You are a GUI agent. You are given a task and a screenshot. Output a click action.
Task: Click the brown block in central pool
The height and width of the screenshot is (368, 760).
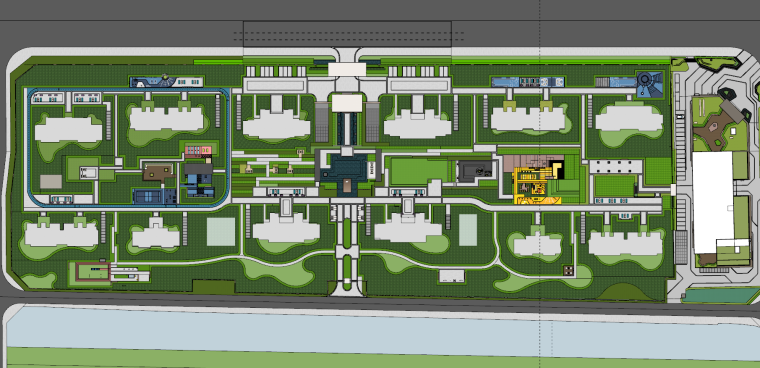point(347,185)
